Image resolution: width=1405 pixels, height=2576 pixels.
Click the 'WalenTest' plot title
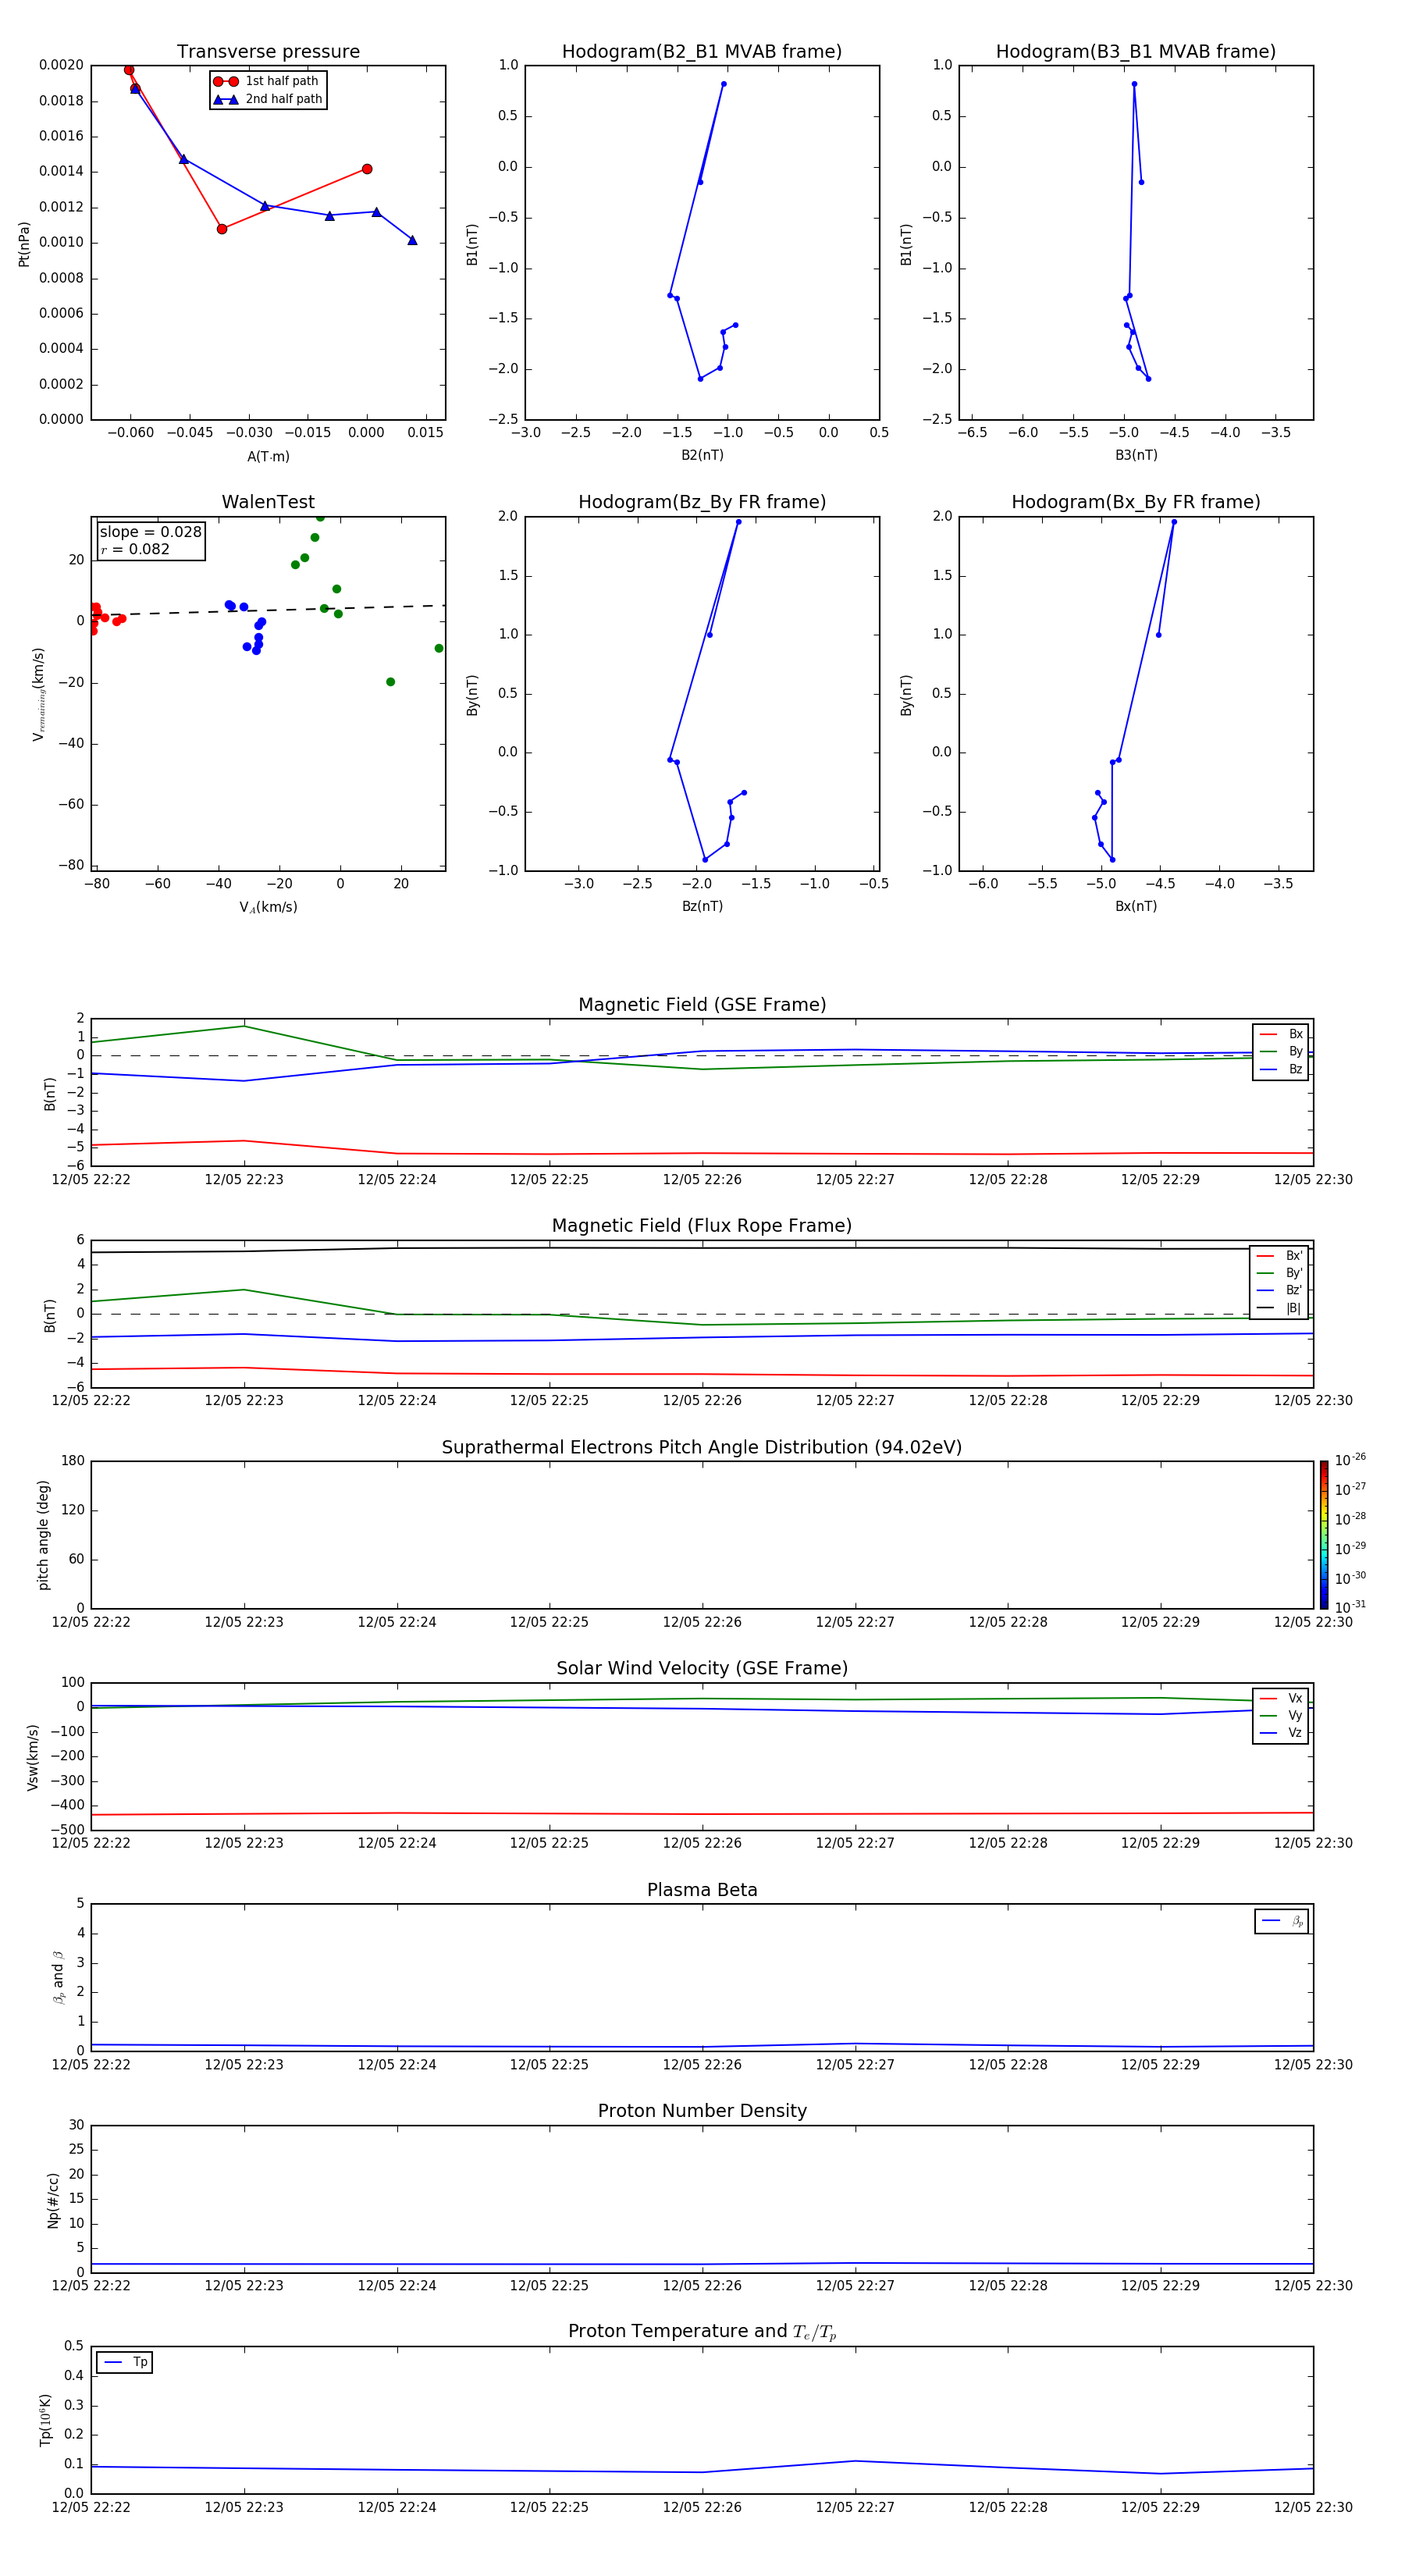268,502
